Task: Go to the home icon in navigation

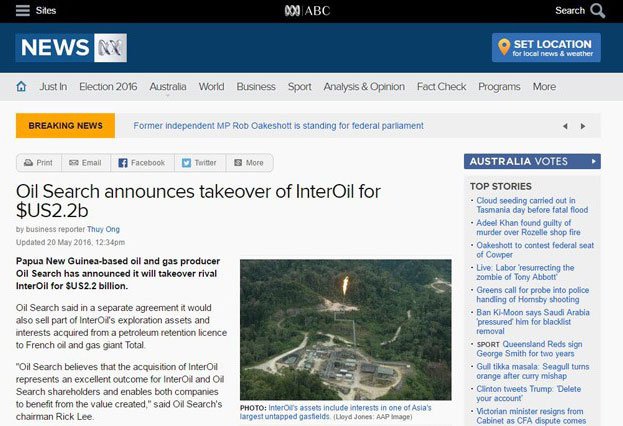Action: coord(21,86)
